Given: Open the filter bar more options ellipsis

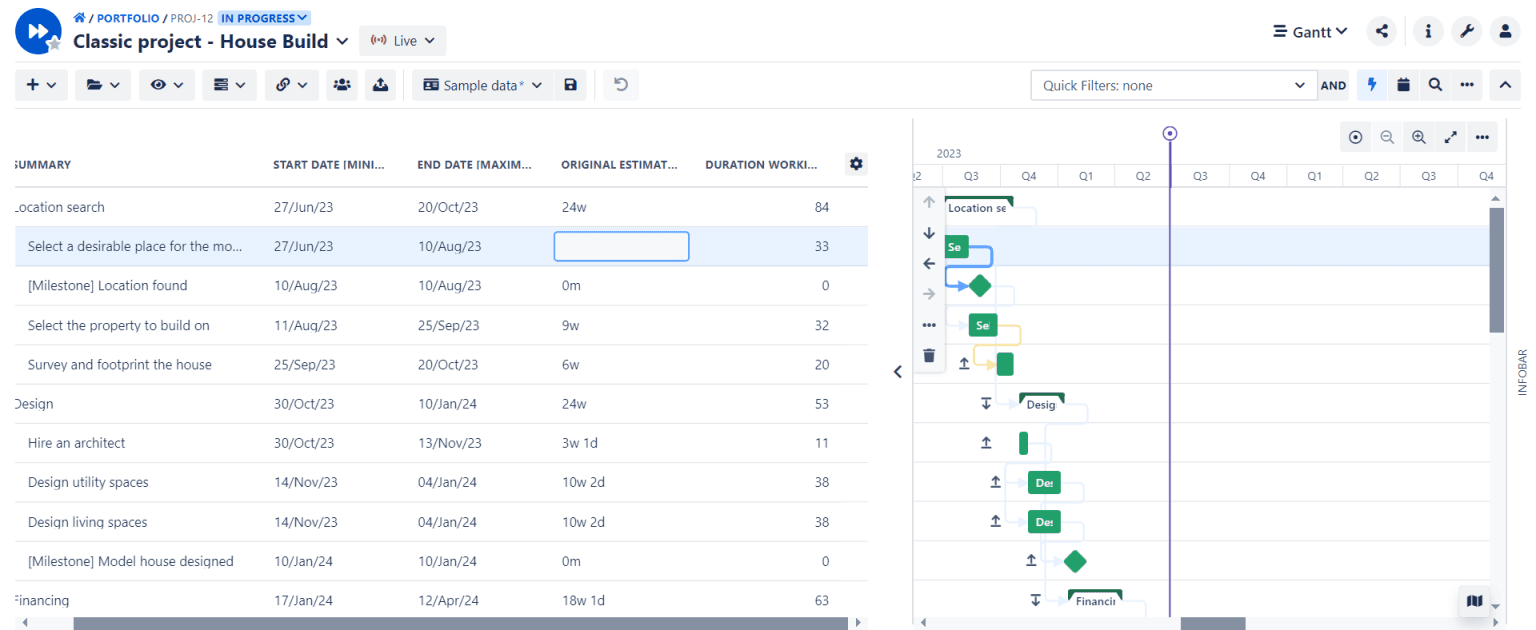Looking at the screenshot, I should 1467,85.
